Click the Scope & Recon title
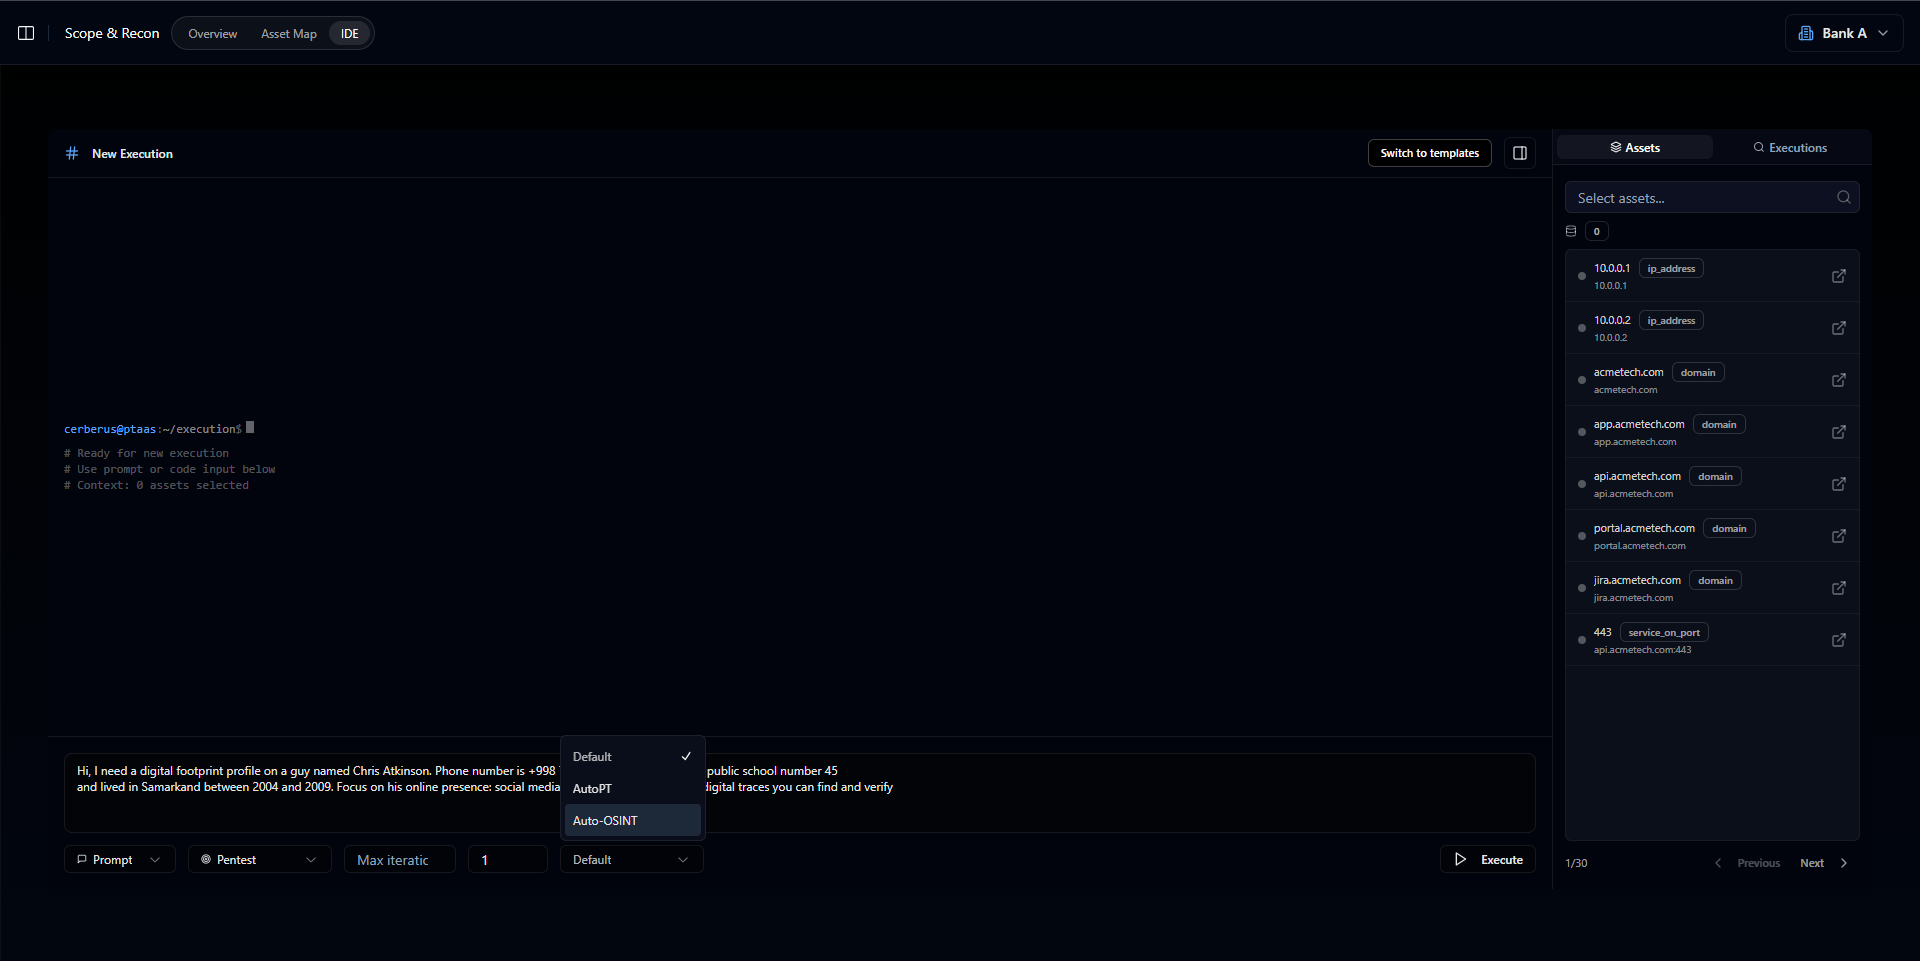 pos(112,33)
